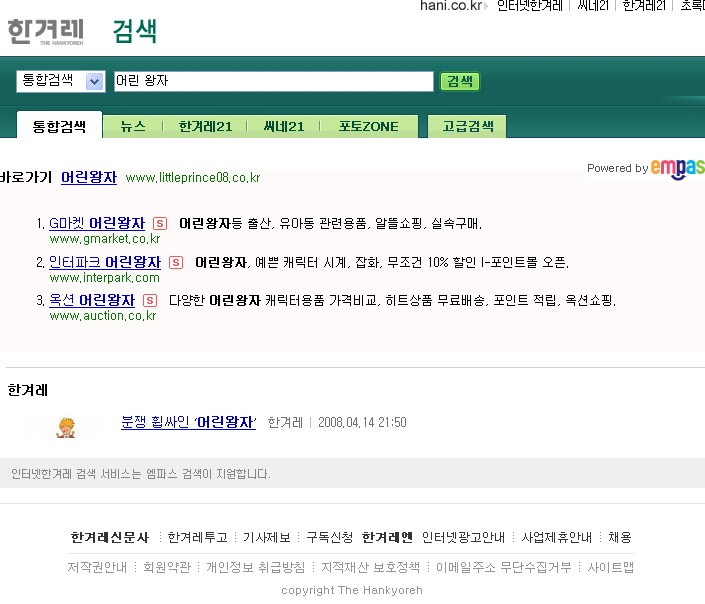Click the red S icon beside 인터파크 어린왕자
Image resolution: width=705 pixels, height=604 pixels.
176,262
